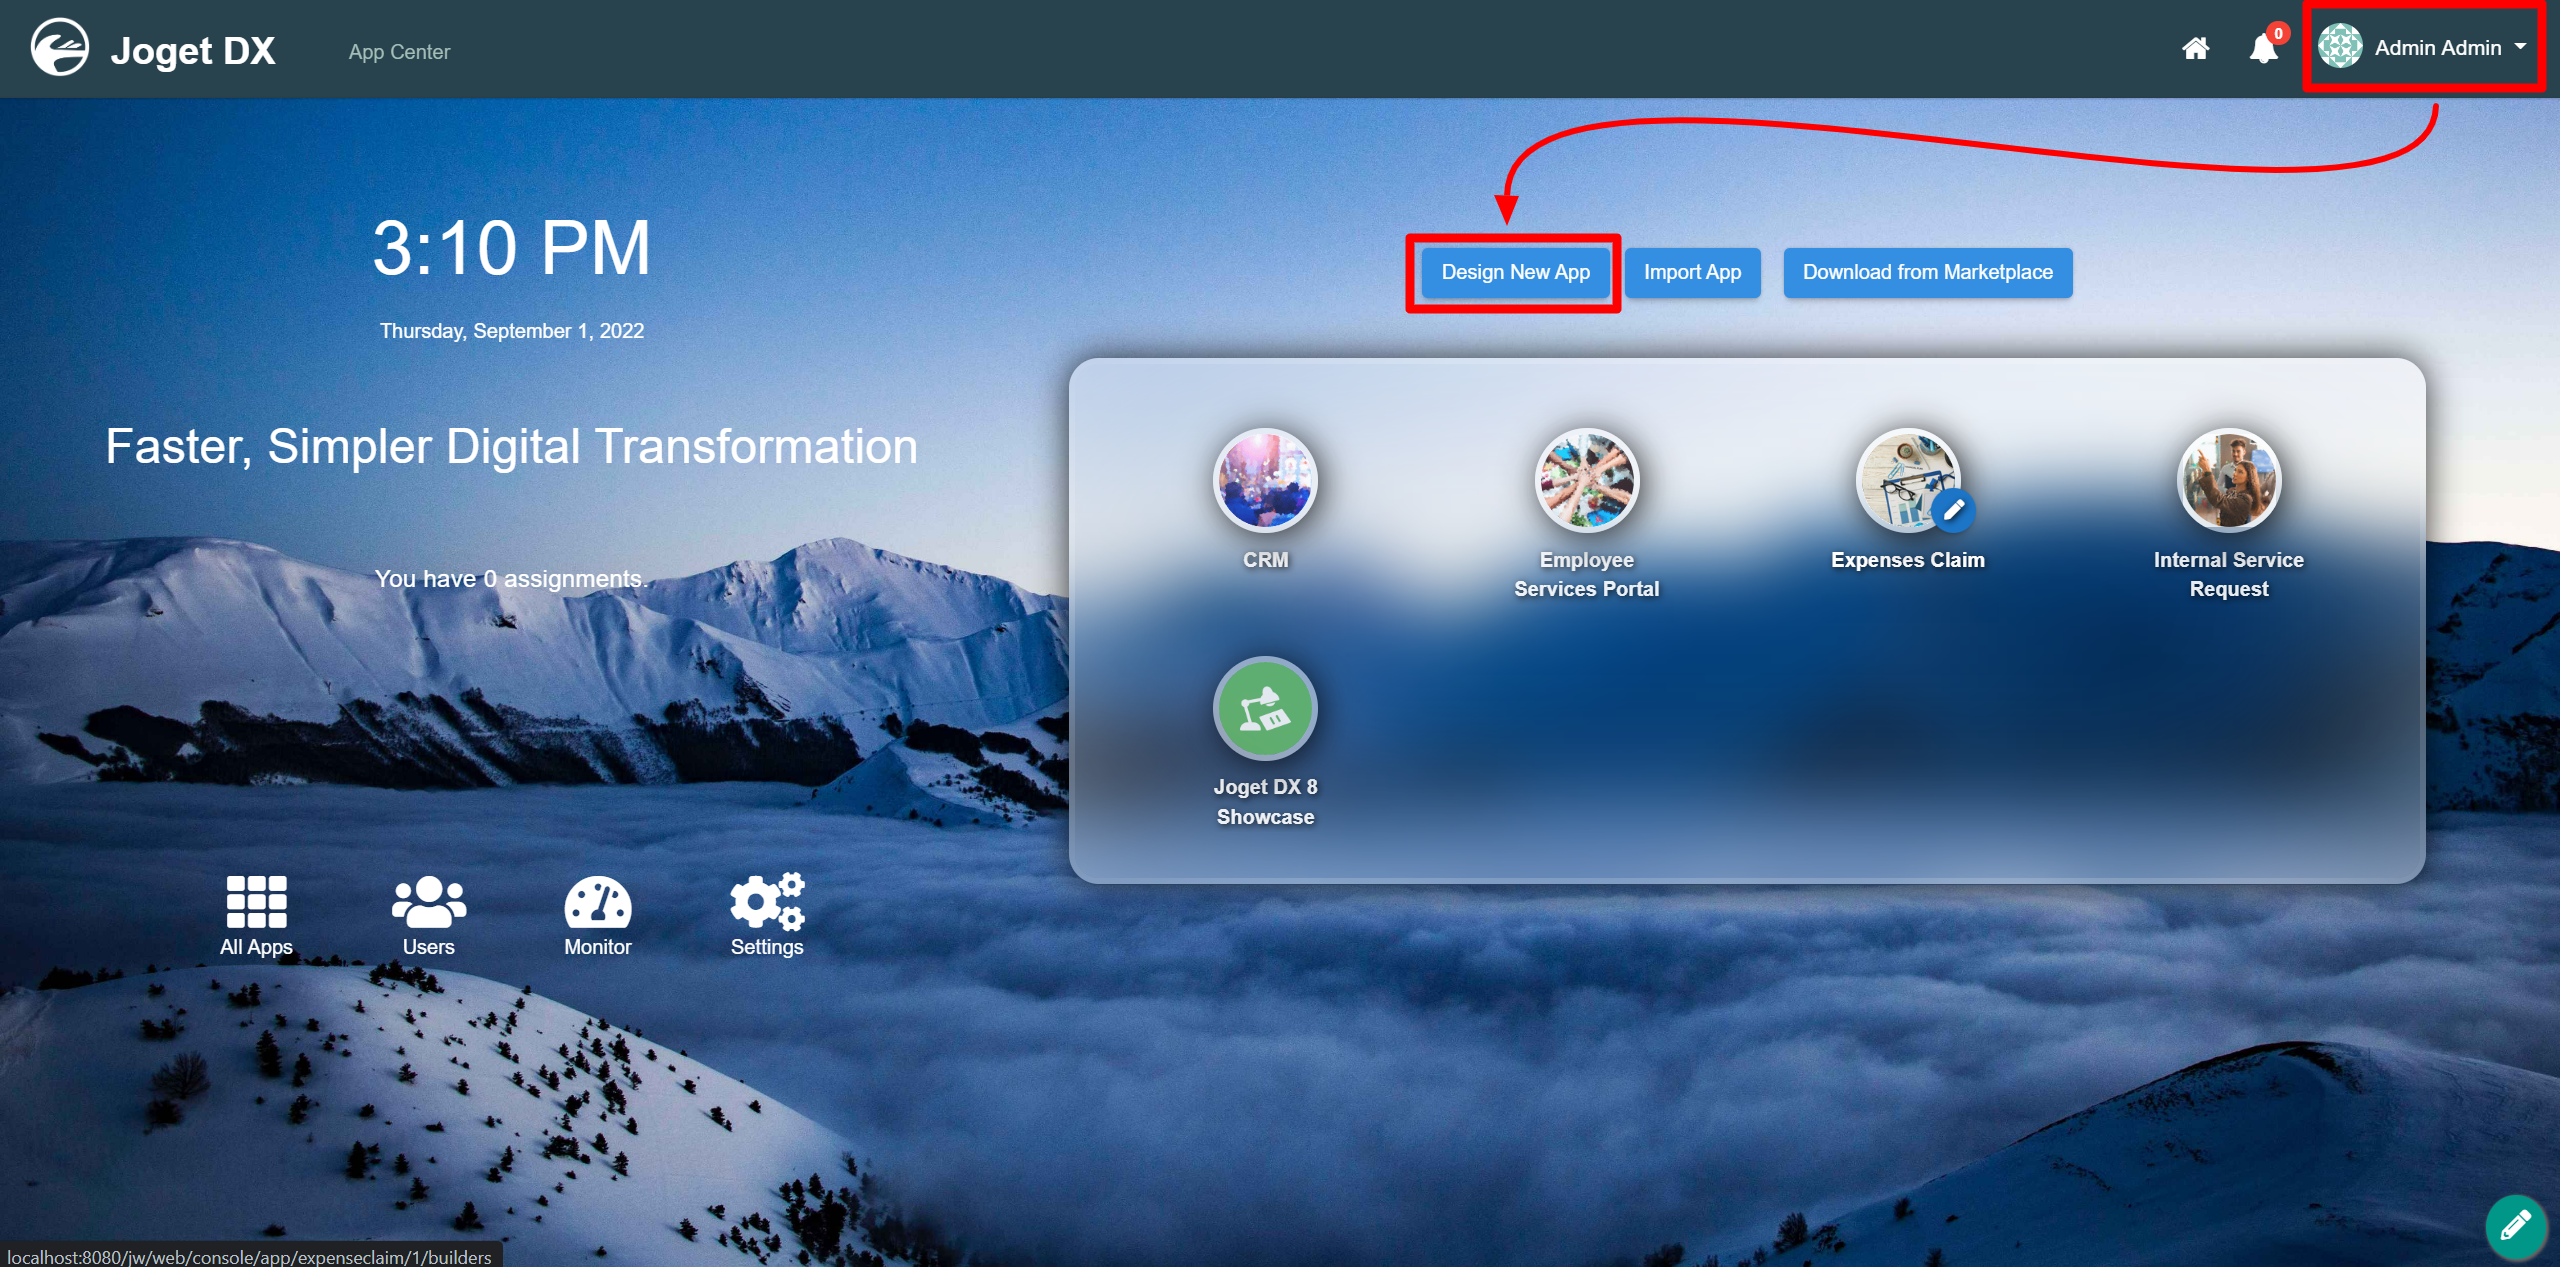Click the Joget DX 8 Showcase label
2560x1267 pixels.
click(x=1265, y=802)
